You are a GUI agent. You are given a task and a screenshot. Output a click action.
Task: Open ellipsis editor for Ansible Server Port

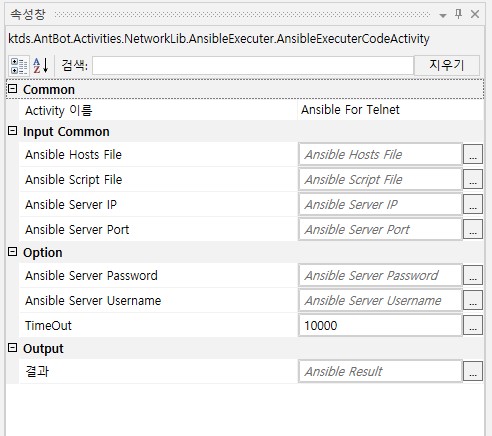point(473,229)
